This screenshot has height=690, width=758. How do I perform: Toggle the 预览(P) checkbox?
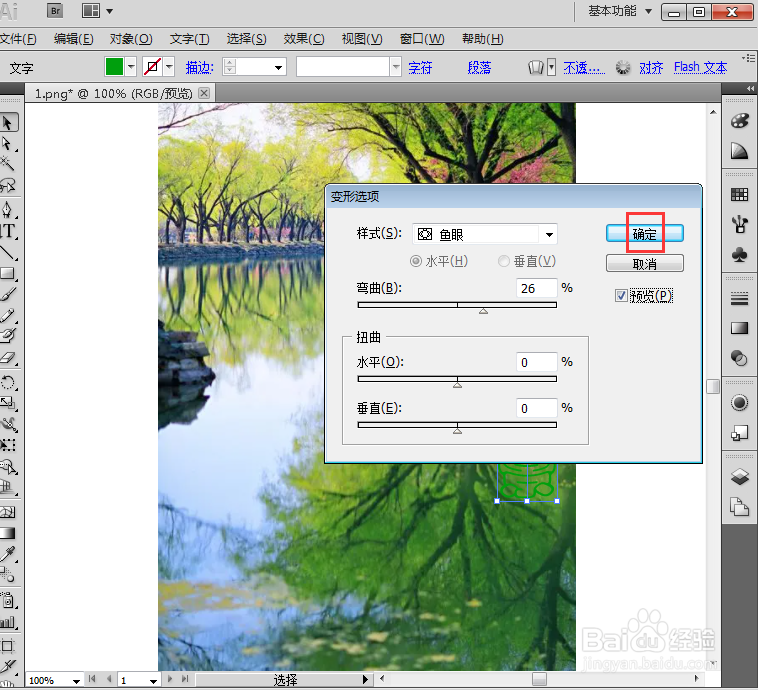click(621, 295)
